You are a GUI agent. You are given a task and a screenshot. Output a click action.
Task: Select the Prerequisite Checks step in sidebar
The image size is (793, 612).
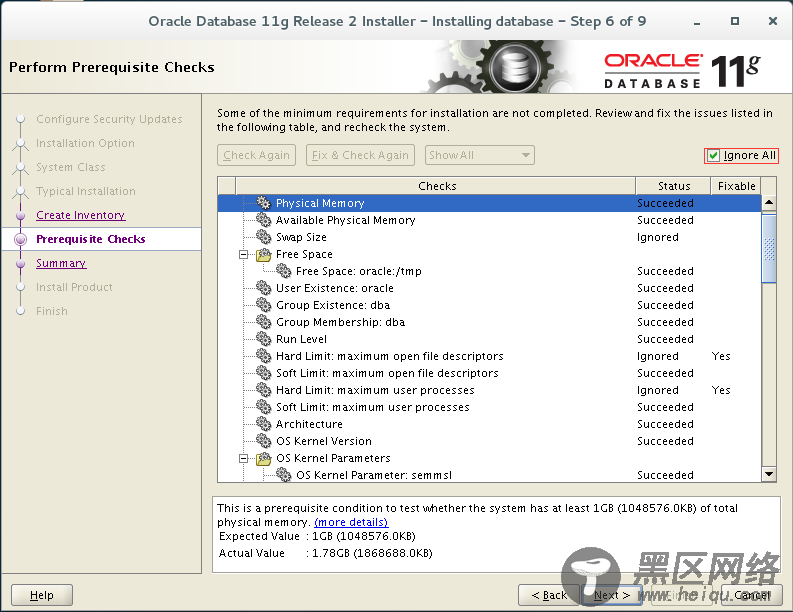click(x=91, y=239)
